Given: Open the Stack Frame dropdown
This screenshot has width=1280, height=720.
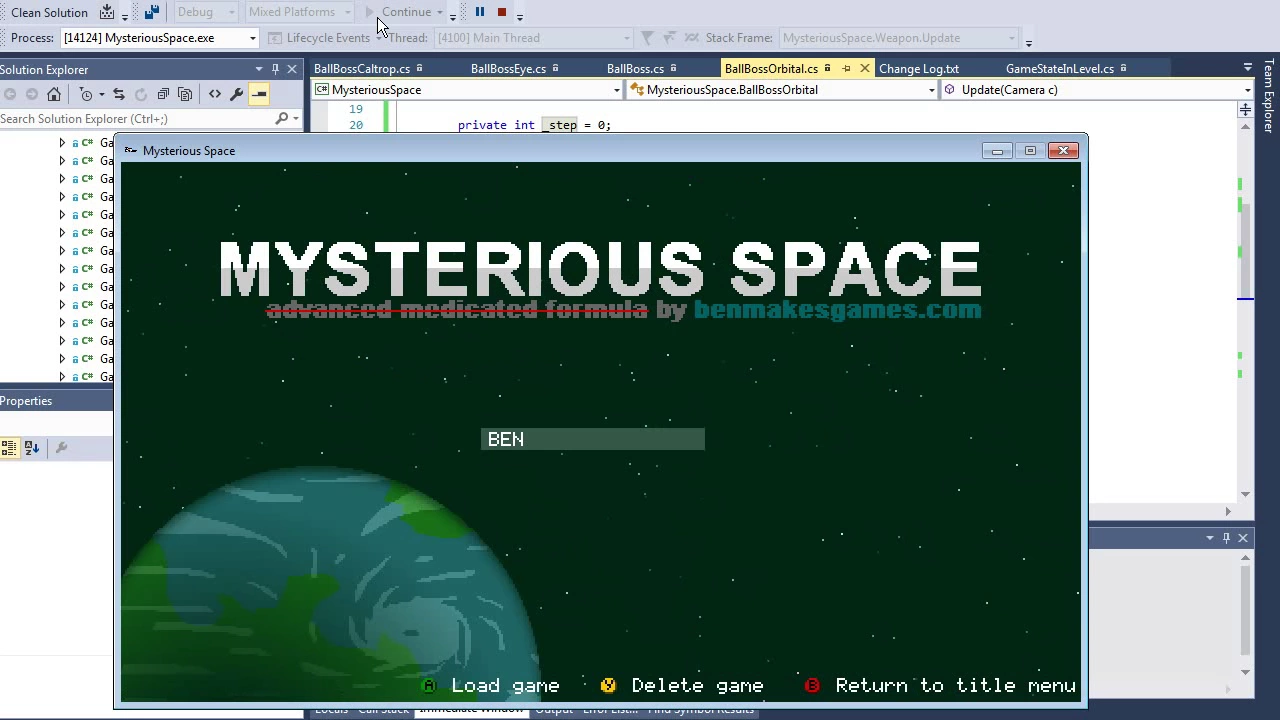Looking at the screenshot, I should pyautogui.click(x=897, y=38).
